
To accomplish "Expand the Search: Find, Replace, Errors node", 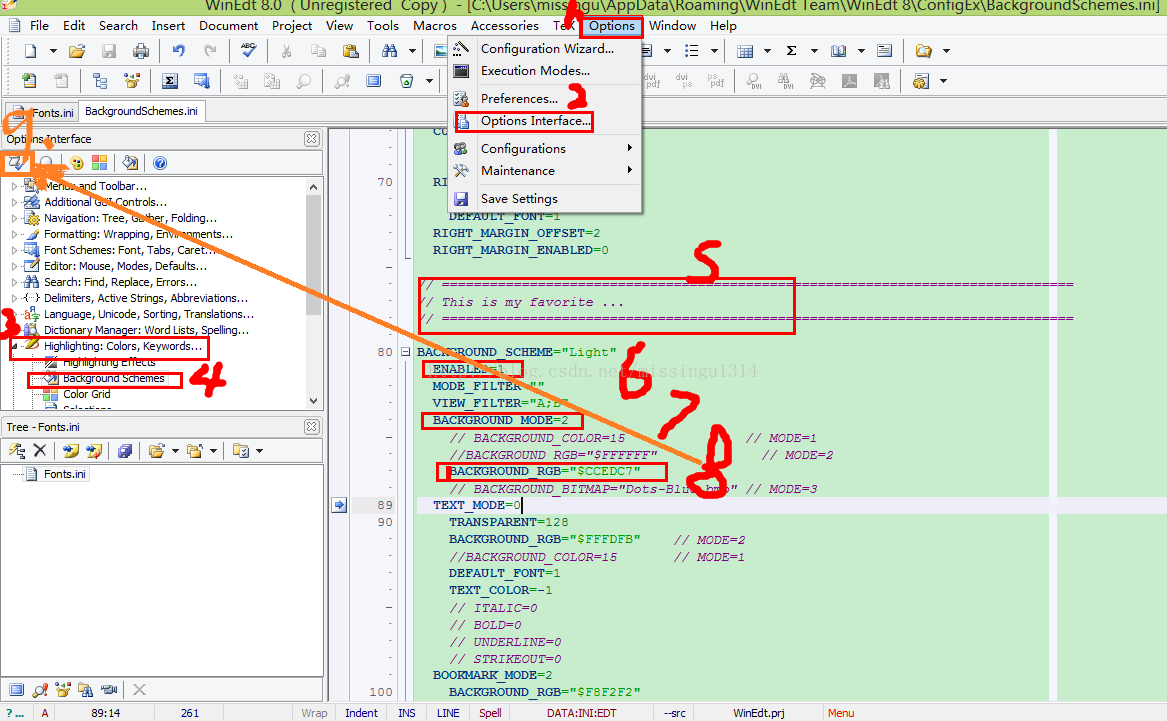I will click(x=14, y=282).
